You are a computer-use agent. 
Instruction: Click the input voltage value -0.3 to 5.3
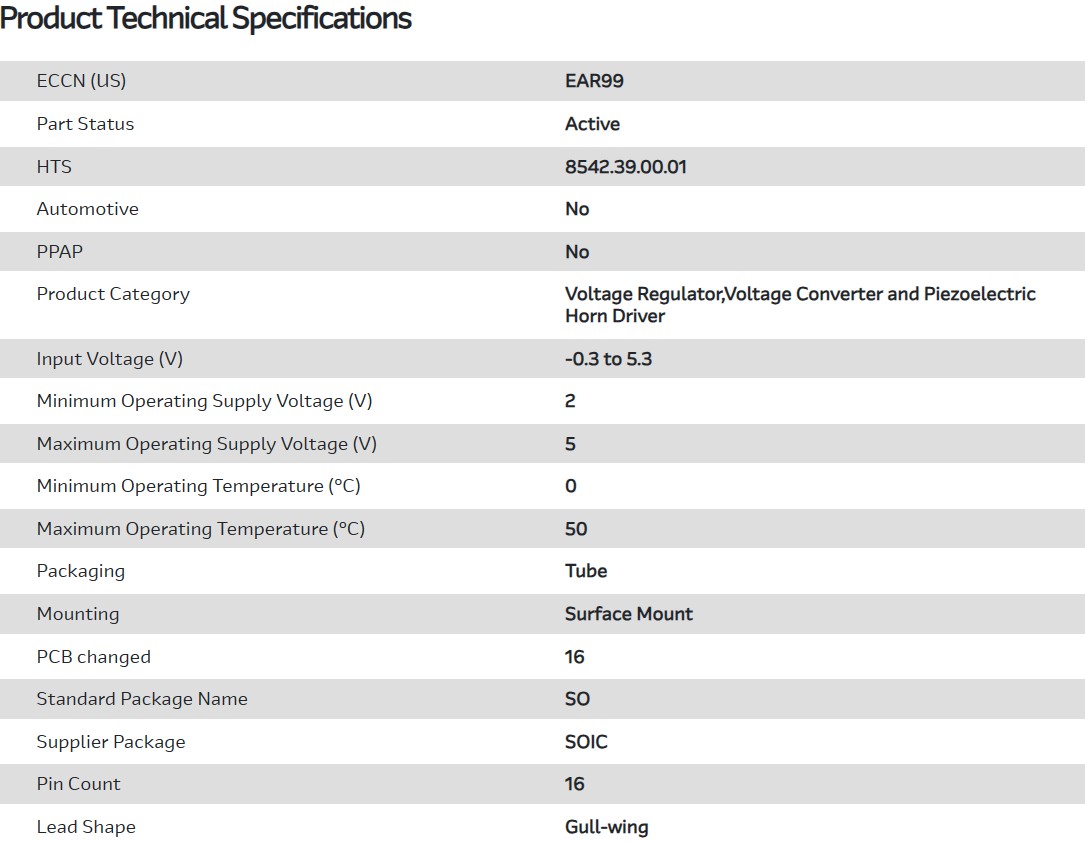point(608,359)
